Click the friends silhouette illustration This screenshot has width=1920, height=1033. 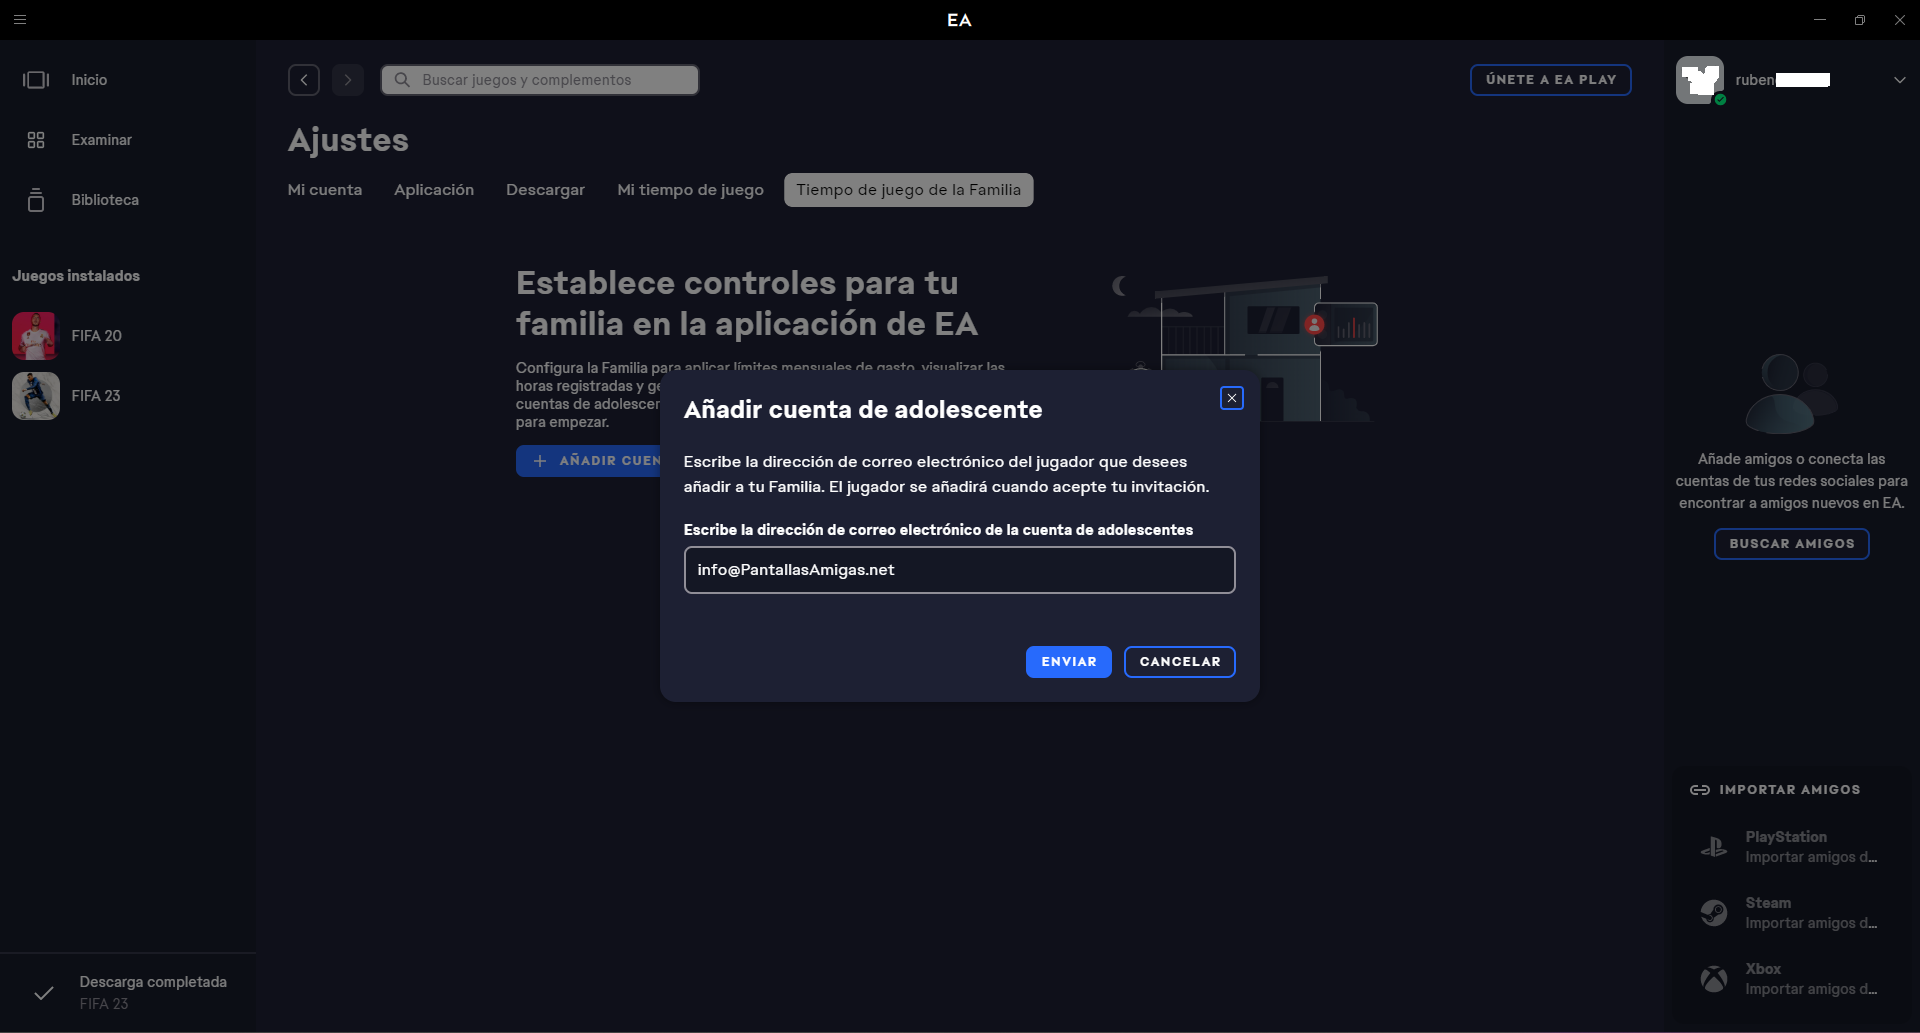pyautogui.click(x=1791, y=393)
